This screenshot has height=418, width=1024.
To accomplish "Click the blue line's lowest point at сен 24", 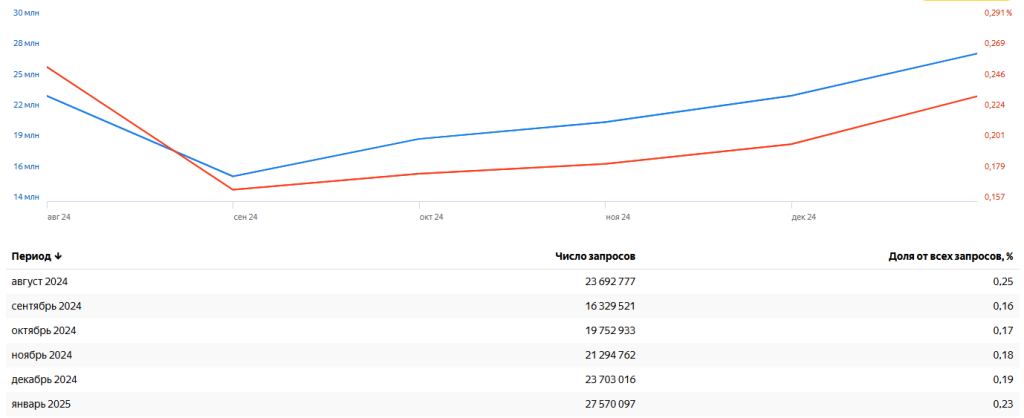I will pos(233,176).
